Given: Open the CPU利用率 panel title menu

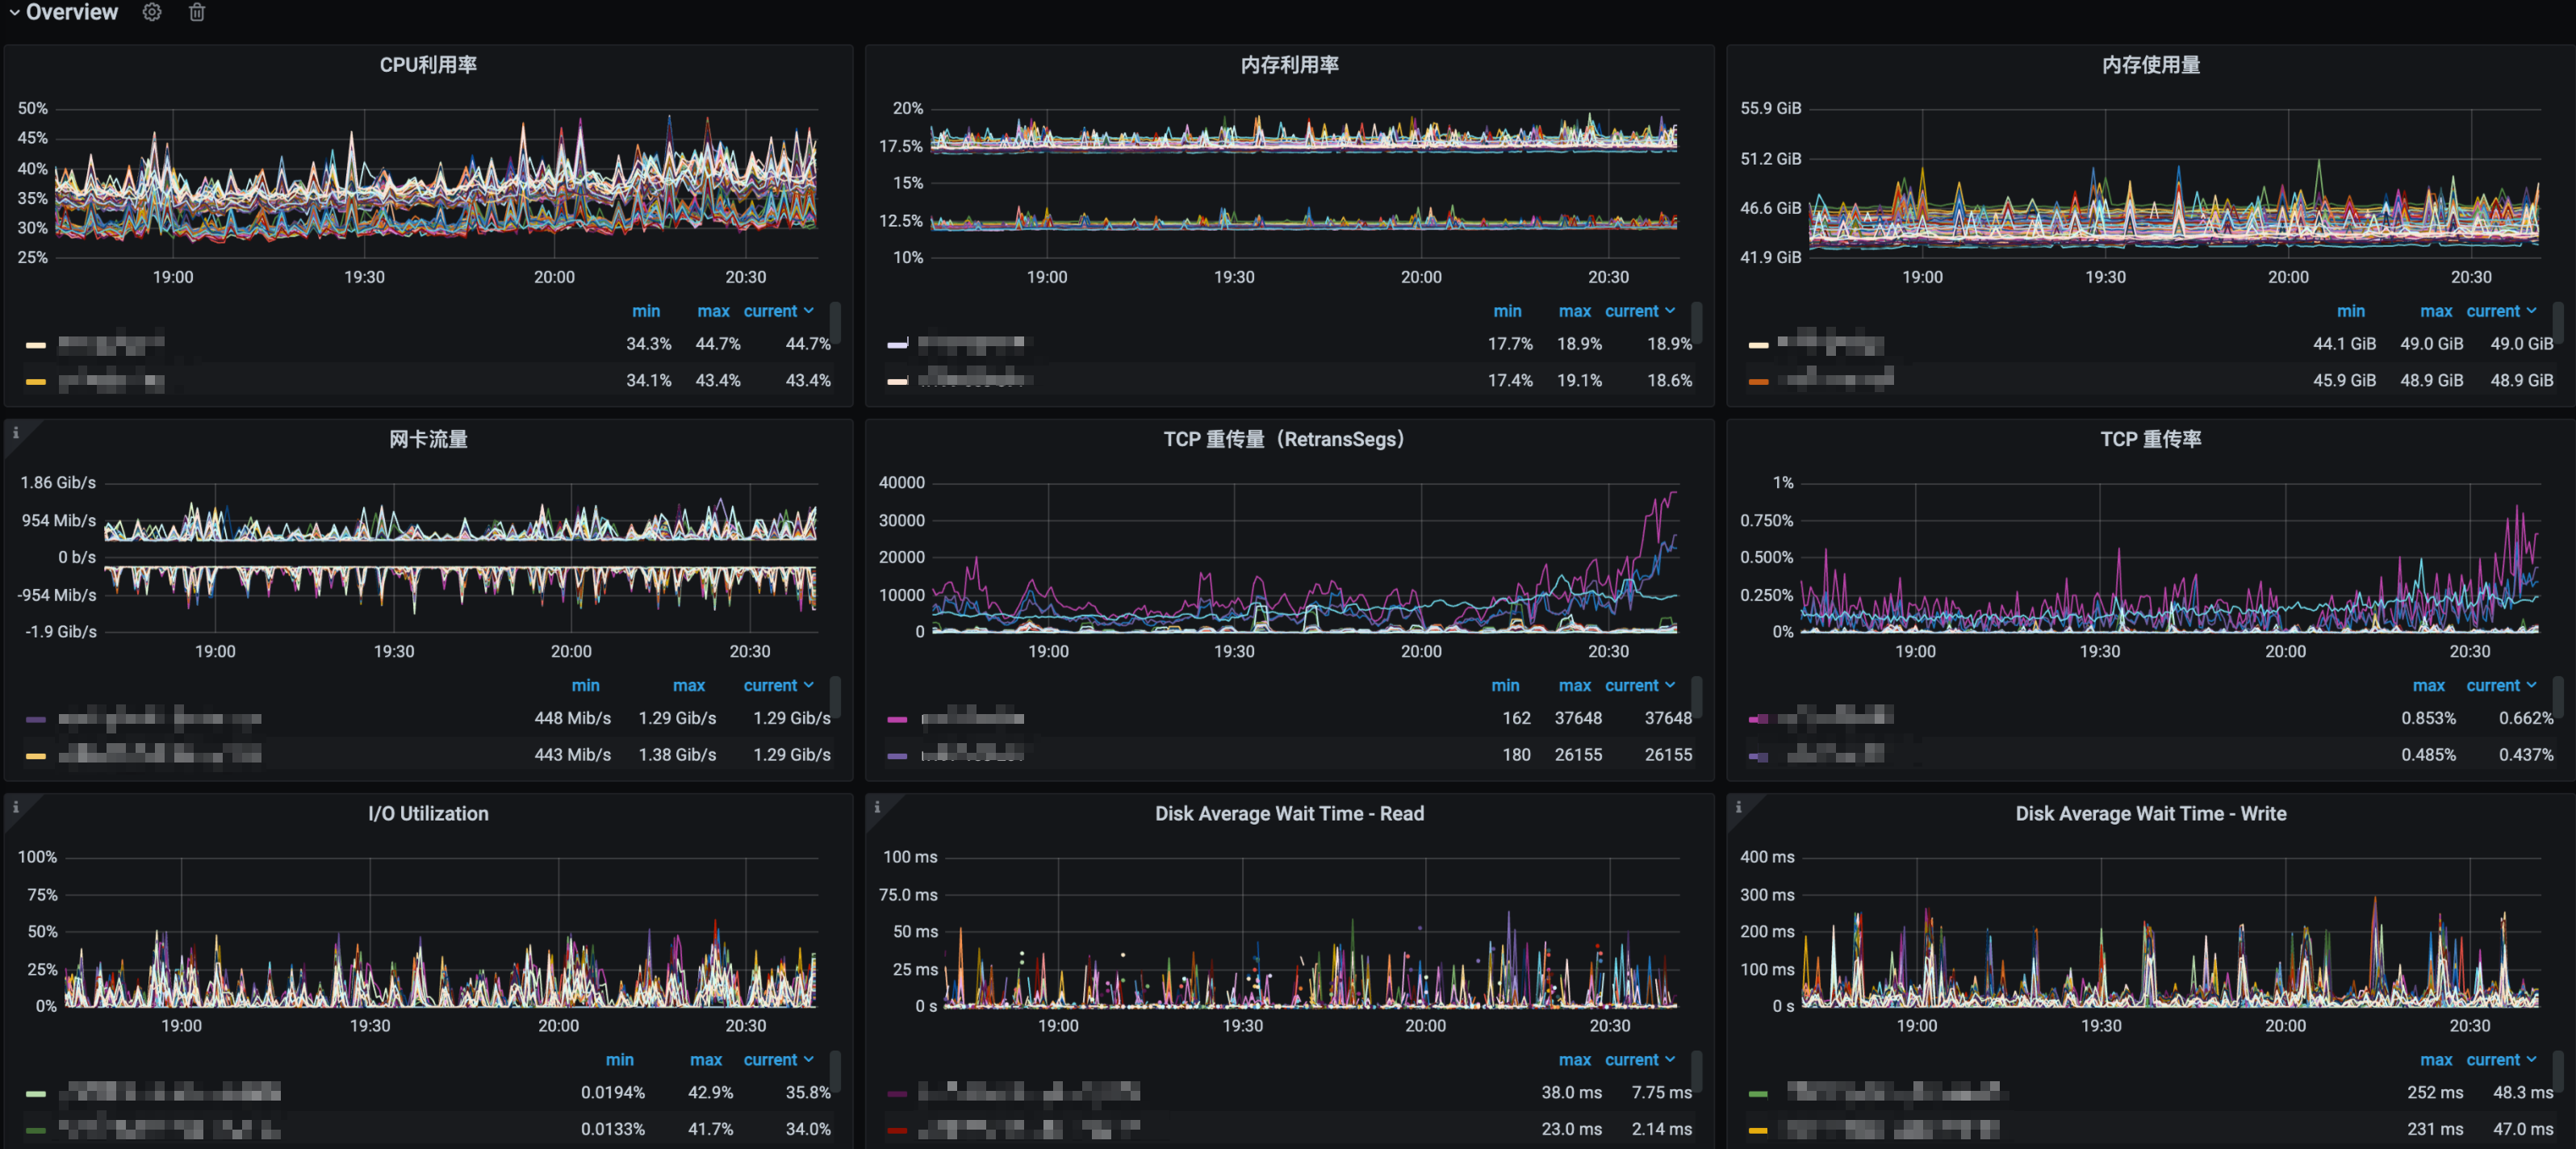Looking at the screenshot, I should [428, 65].
